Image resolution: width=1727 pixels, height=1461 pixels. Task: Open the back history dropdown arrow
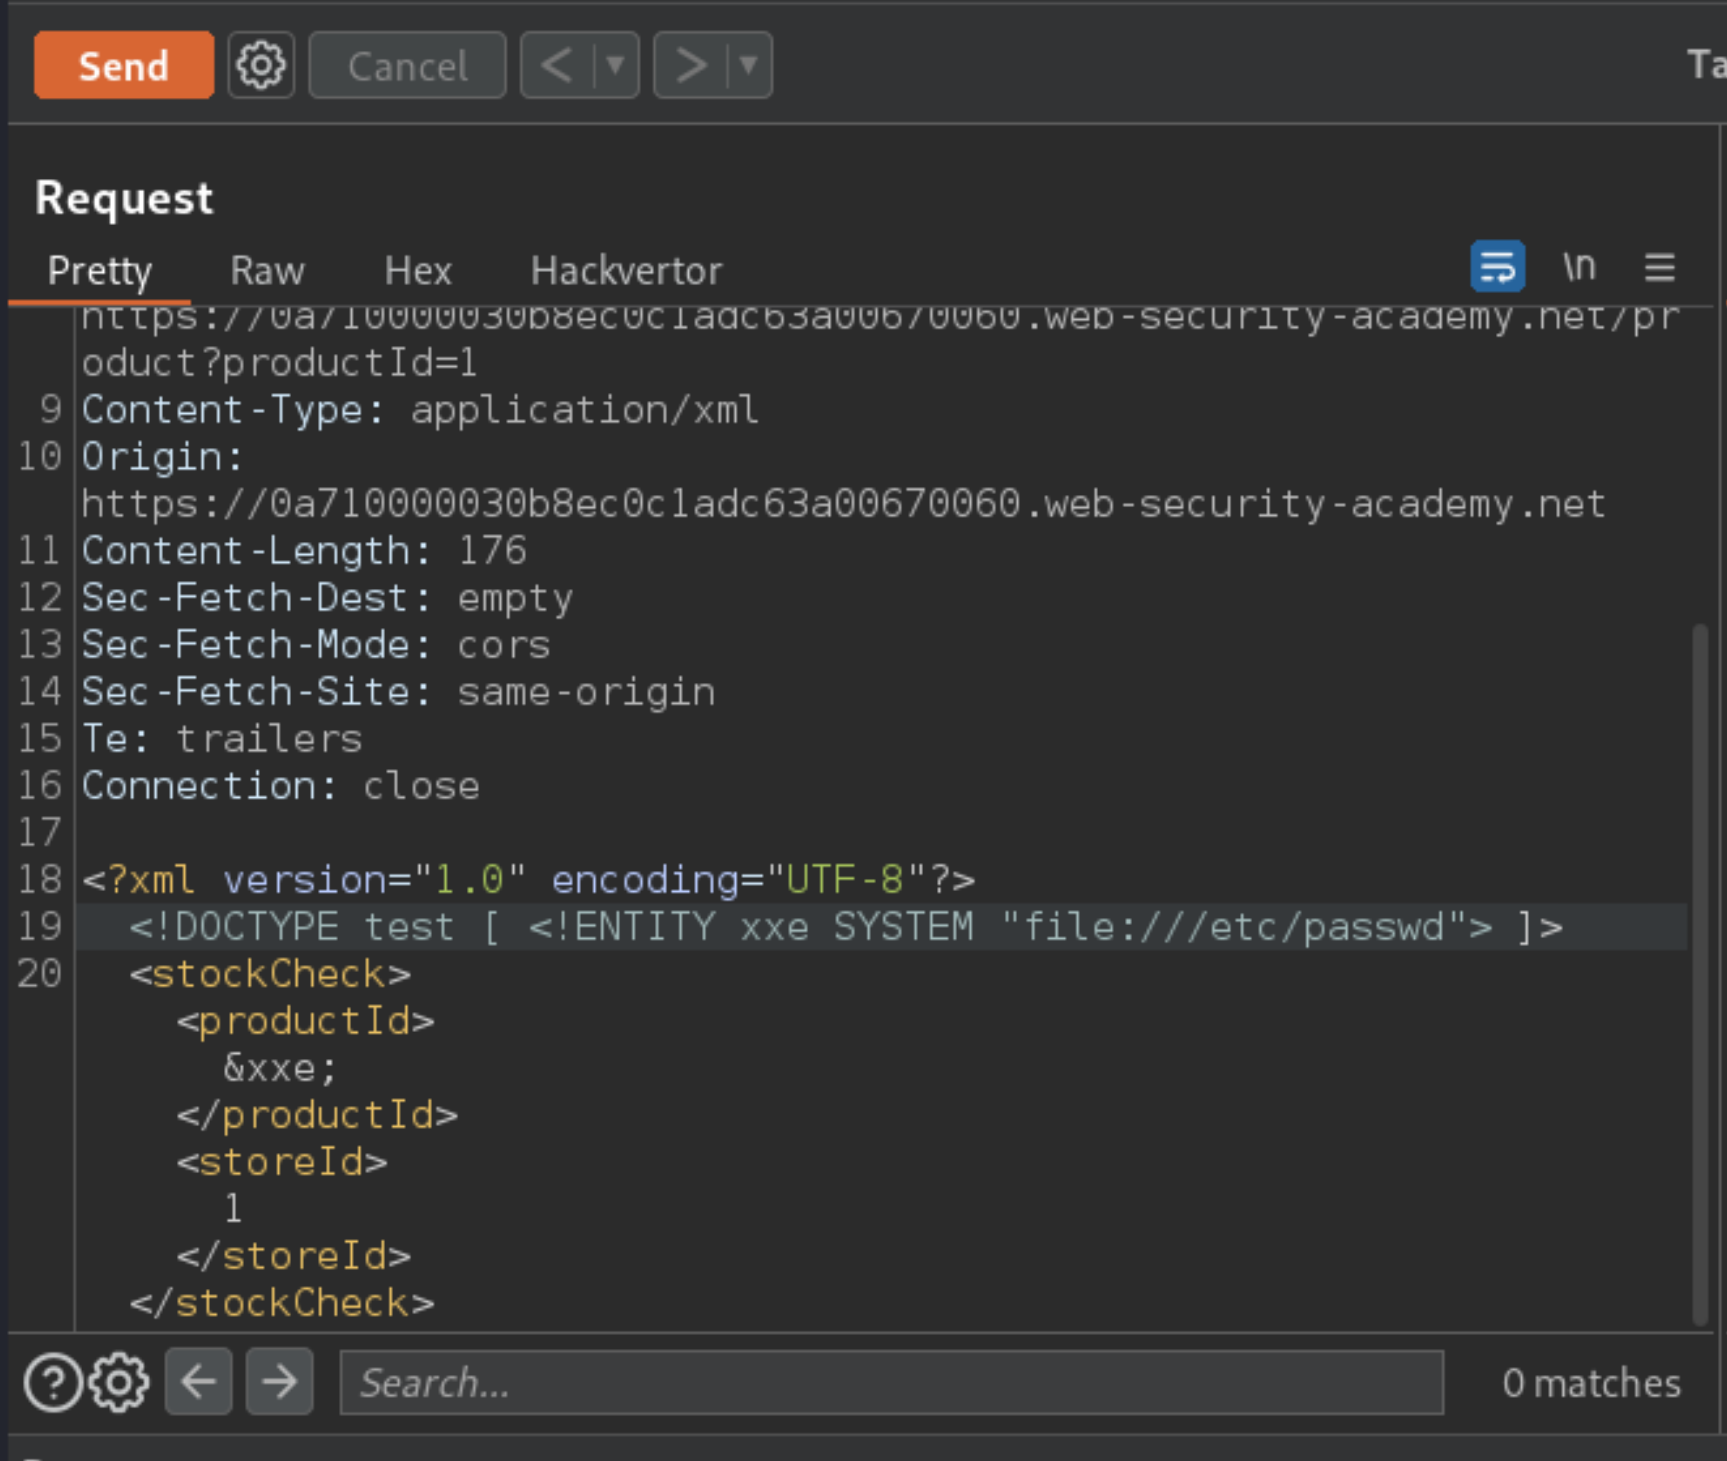[616, 65]
